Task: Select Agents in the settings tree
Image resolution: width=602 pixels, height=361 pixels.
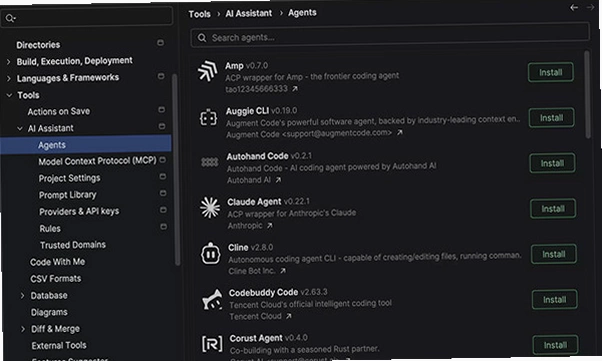Action: 86,145
